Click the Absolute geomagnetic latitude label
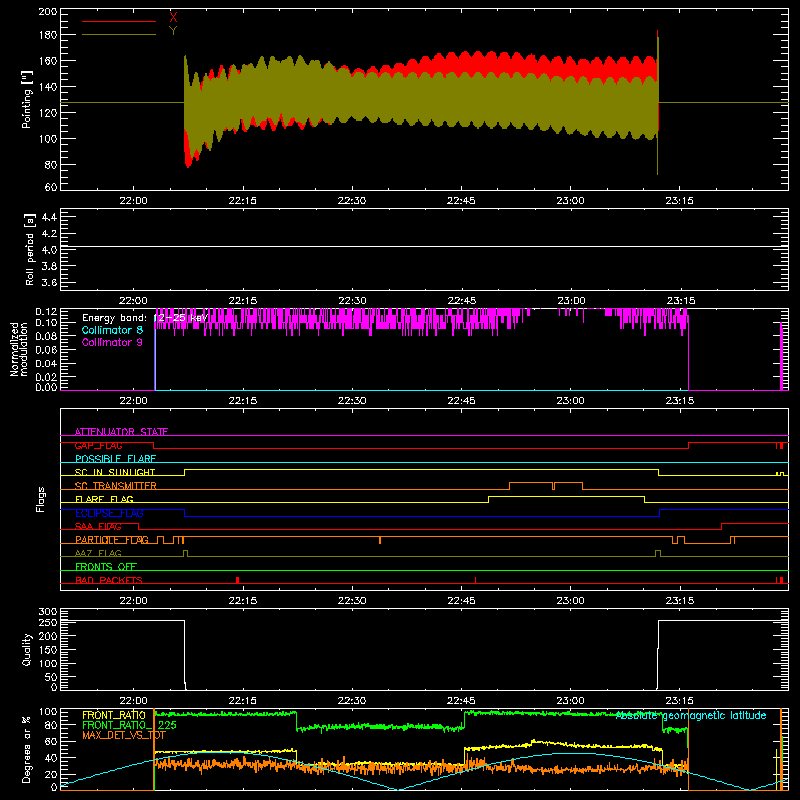Viewport: 800px width, 800px height. 691,715
